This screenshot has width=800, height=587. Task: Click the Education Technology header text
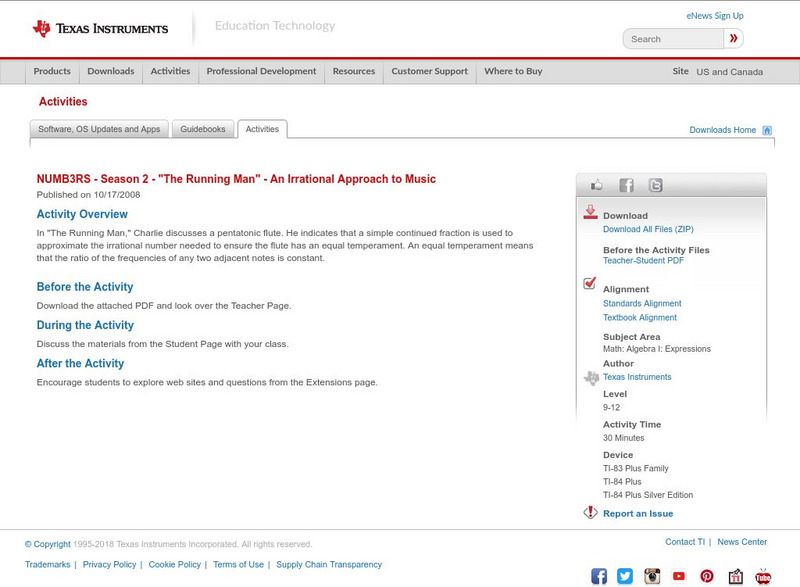click(275, 25)
